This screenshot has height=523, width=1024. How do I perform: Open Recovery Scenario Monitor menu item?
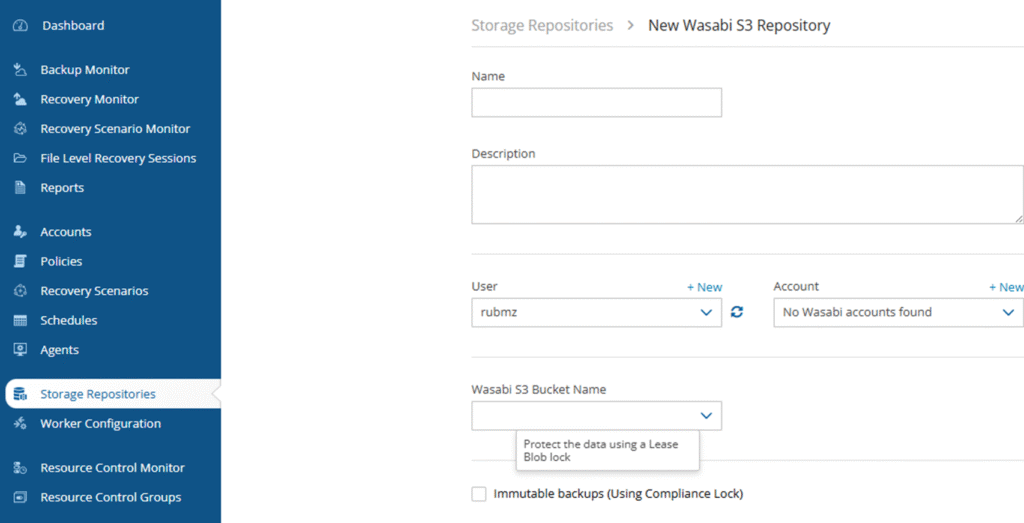[114, 129]
